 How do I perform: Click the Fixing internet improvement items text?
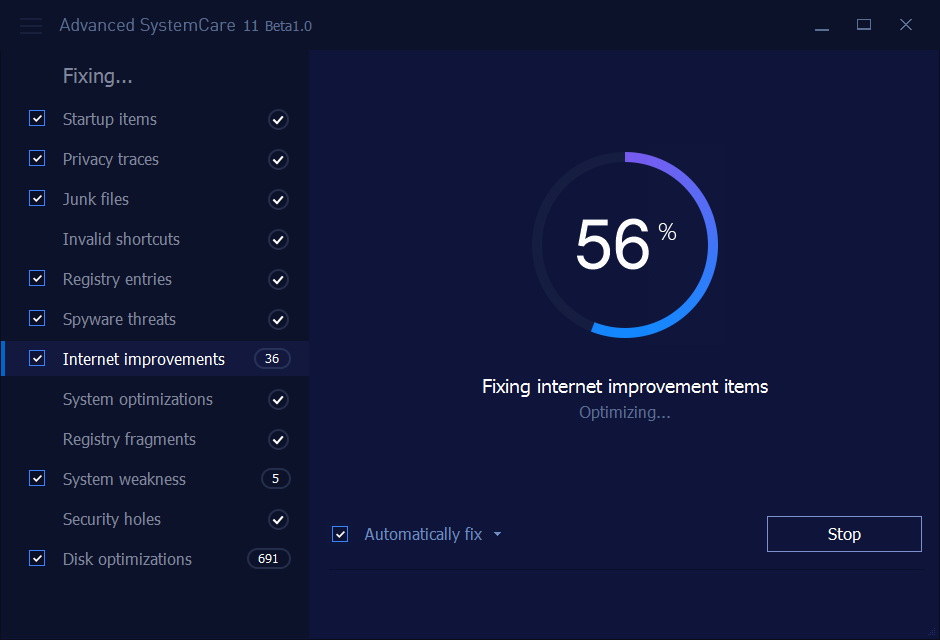tap(625, 386)
